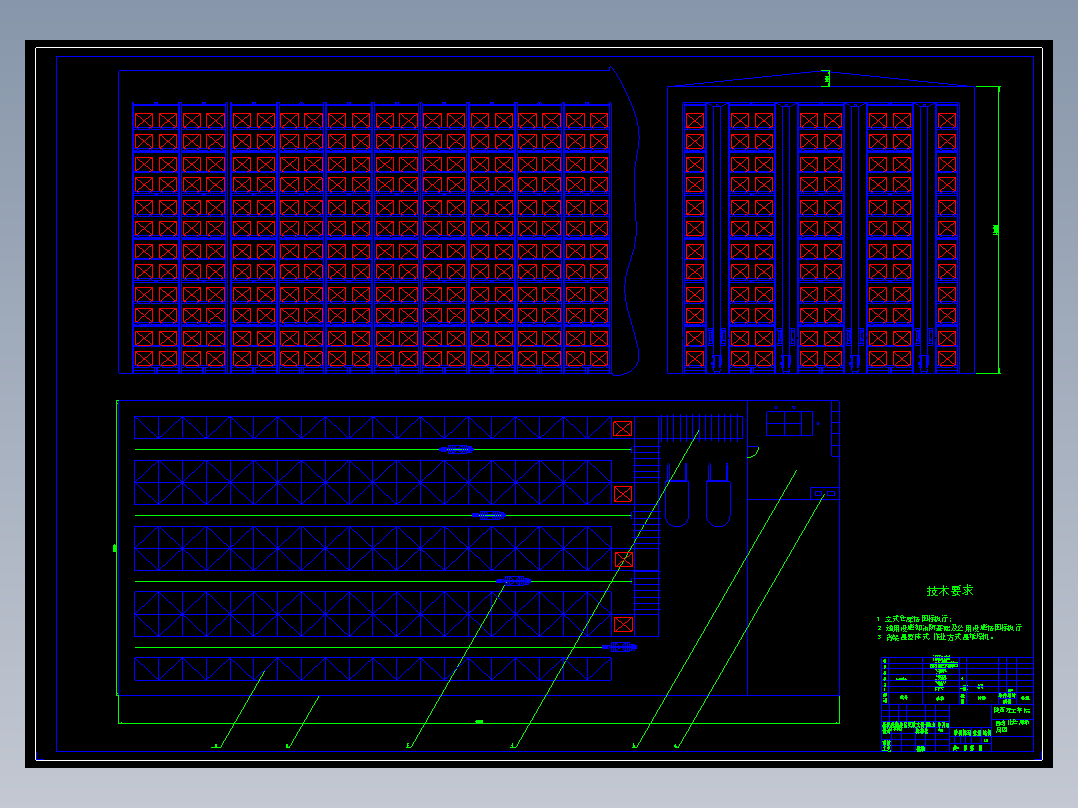Select the title block in the drawing's bottom-right corner
This screenshot has width=1078, height=808.
tap(957, 704)
